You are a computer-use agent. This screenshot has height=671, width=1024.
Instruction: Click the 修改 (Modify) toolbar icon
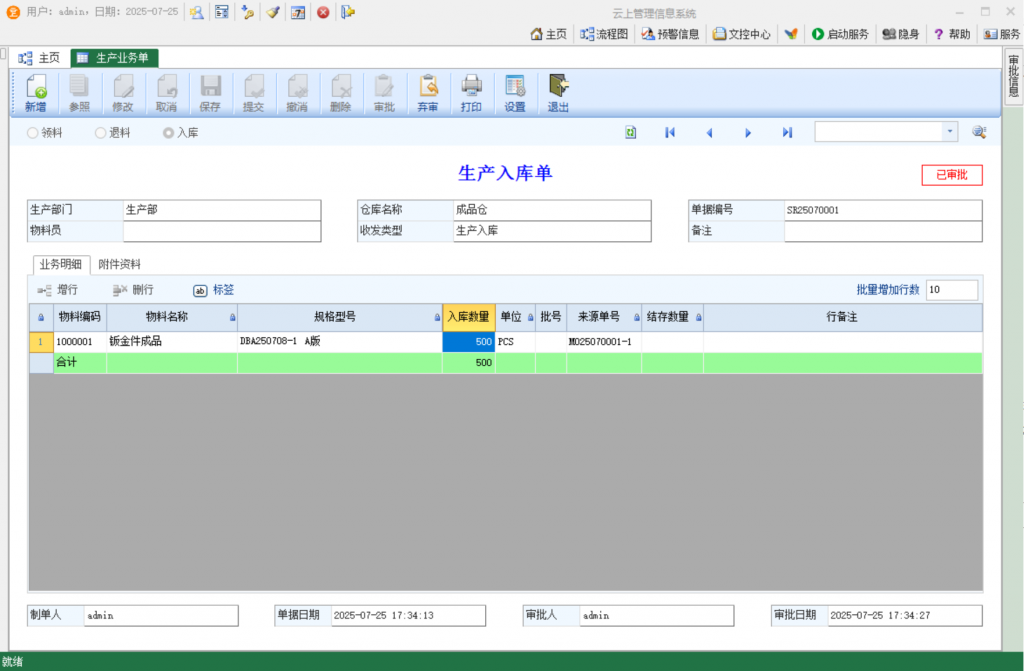[123, 93]
